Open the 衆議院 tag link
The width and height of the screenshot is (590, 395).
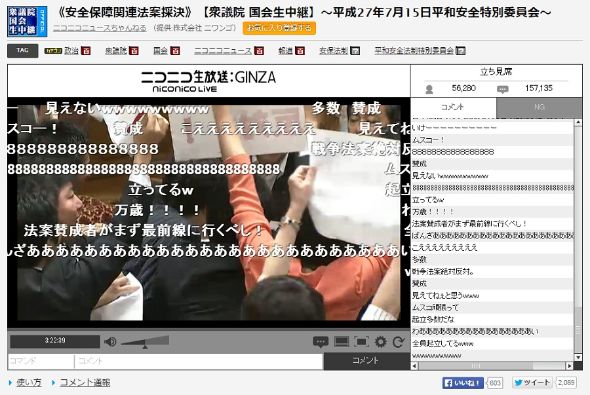(116, 50)
